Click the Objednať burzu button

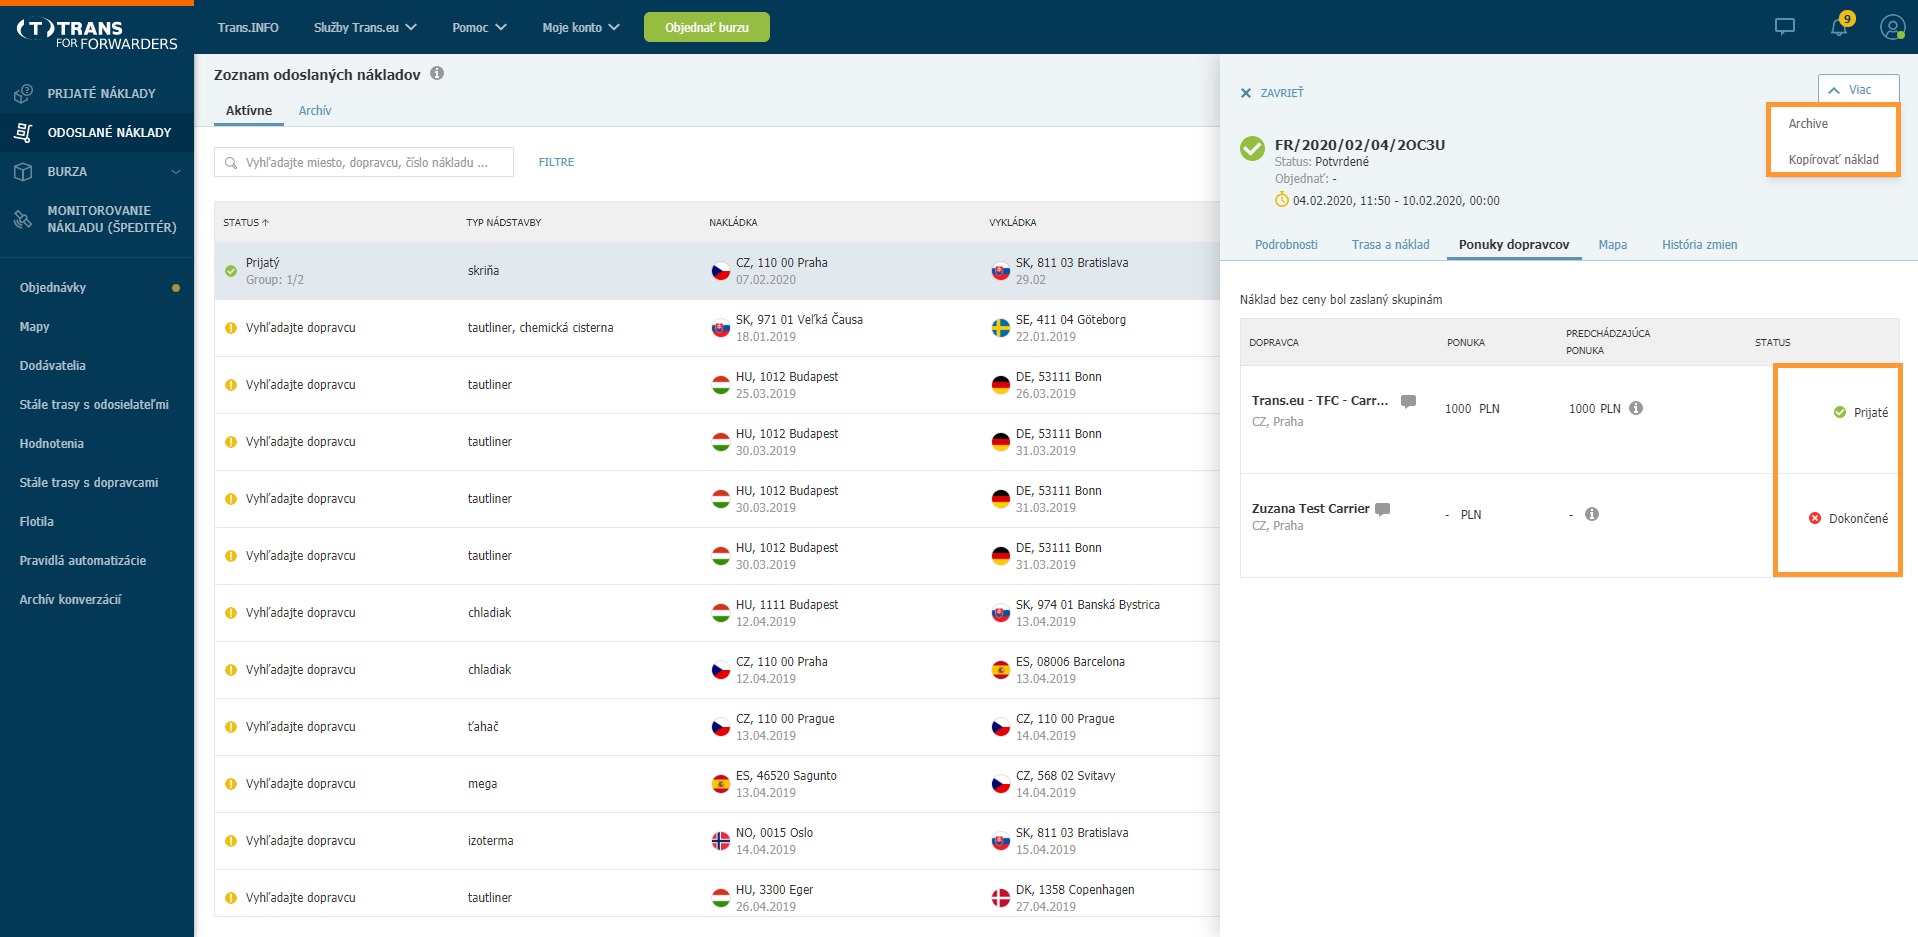(707, 27)
